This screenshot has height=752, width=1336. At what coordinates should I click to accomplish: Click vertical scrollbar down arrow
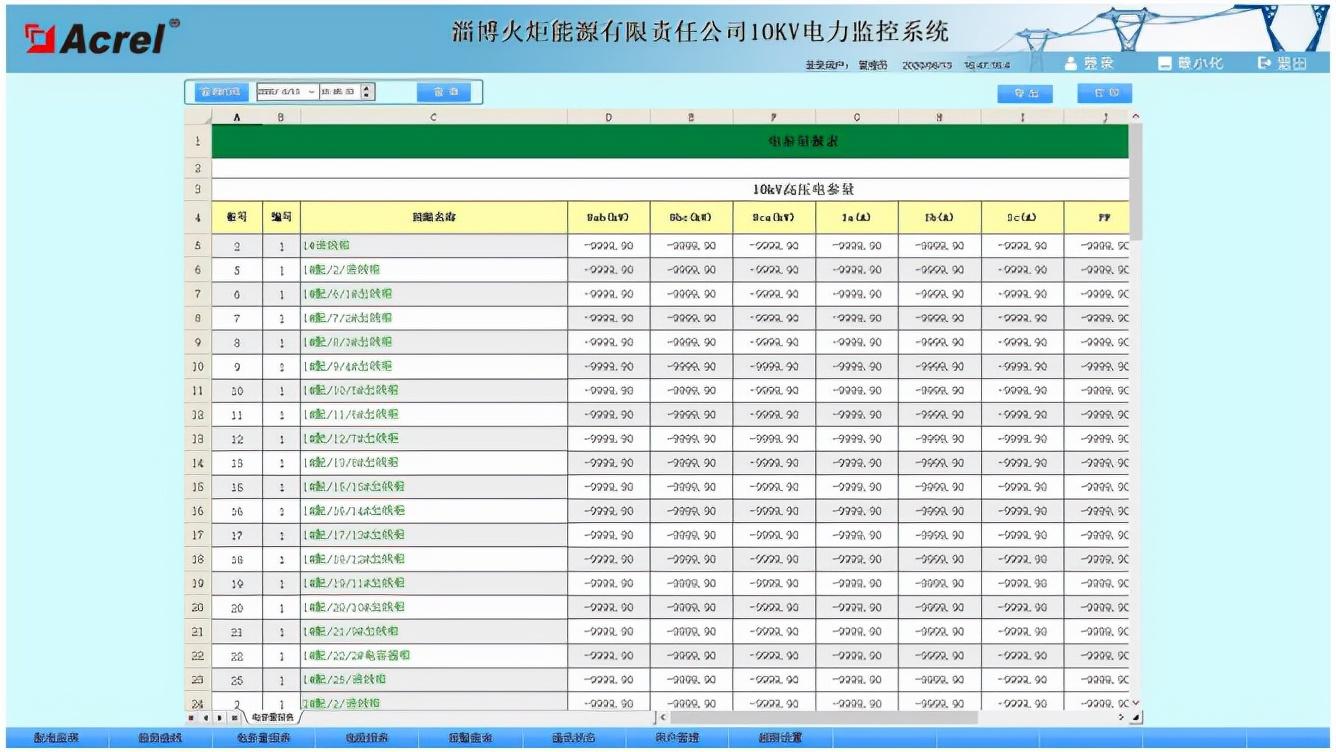(x=1135, y=703)
